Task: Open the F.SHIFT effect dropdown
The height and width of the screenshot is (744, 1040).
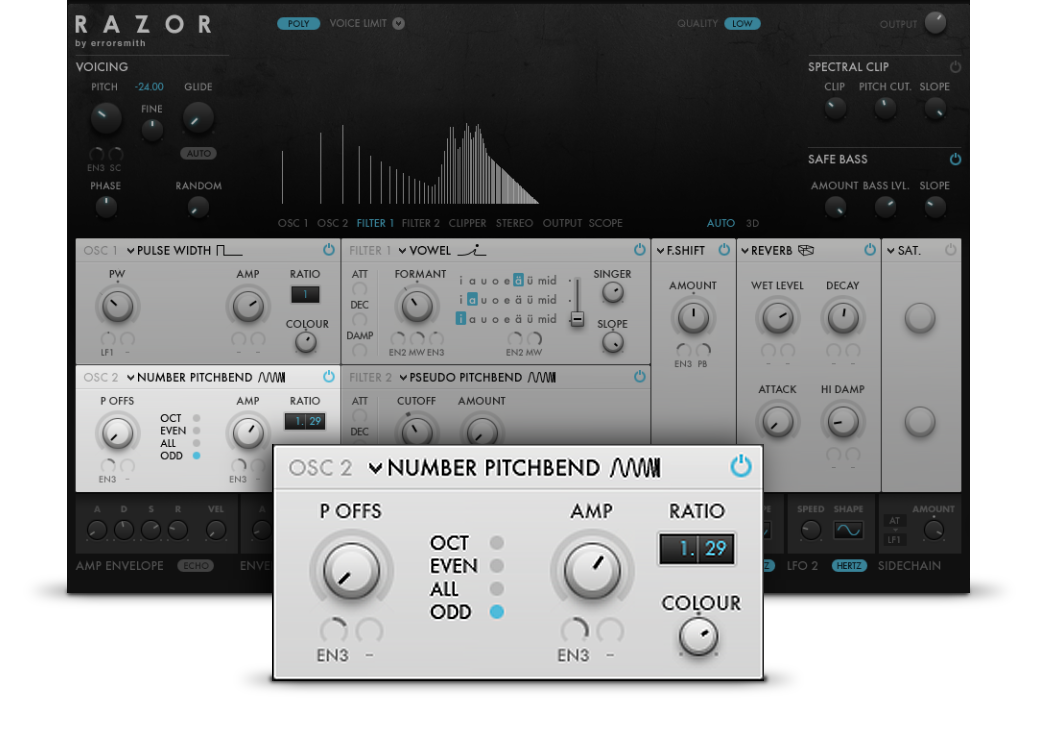Action: pos(661,251)
